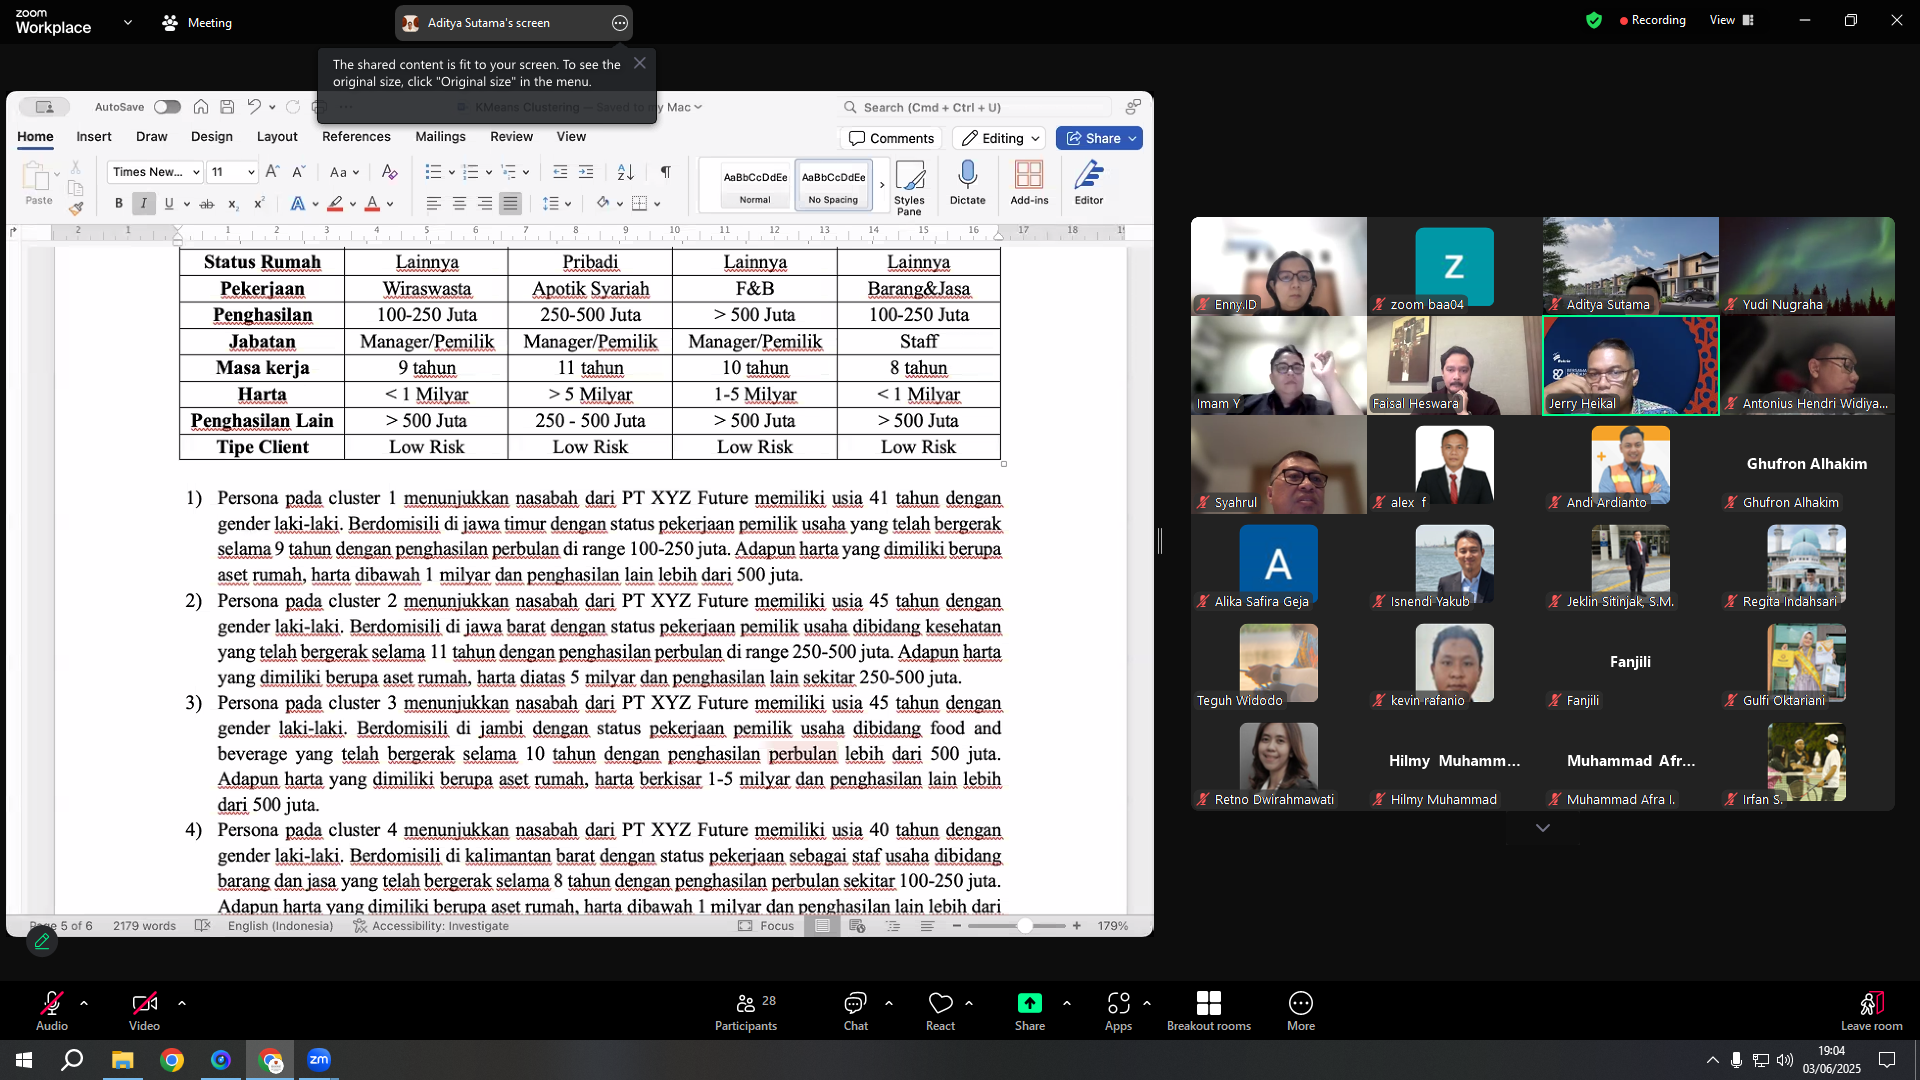Expand Audio options caret
Viewport: 1920px width, 1080px height.
[x=84, y=1003]
